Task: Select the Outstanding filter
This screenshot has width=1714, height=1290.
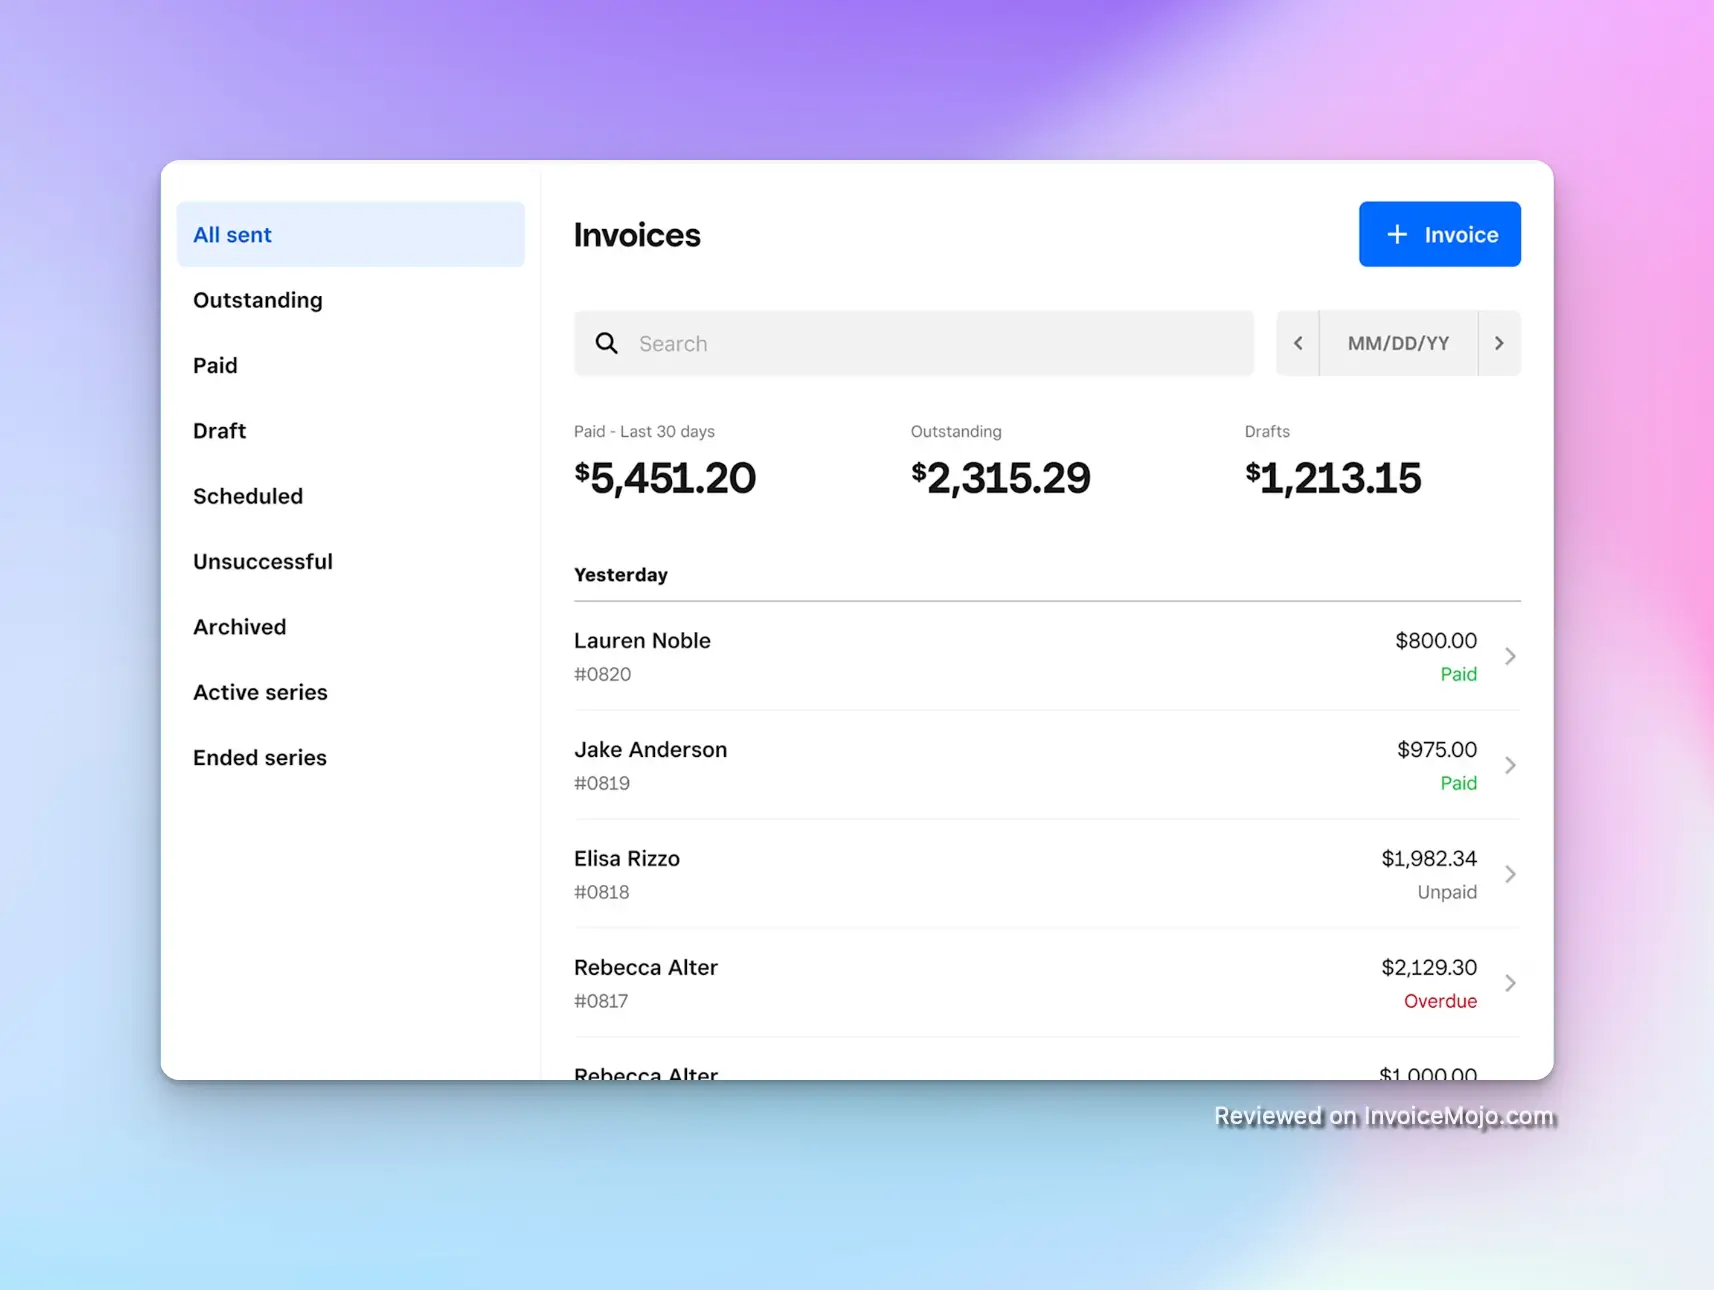Action: tap(257, 300)
